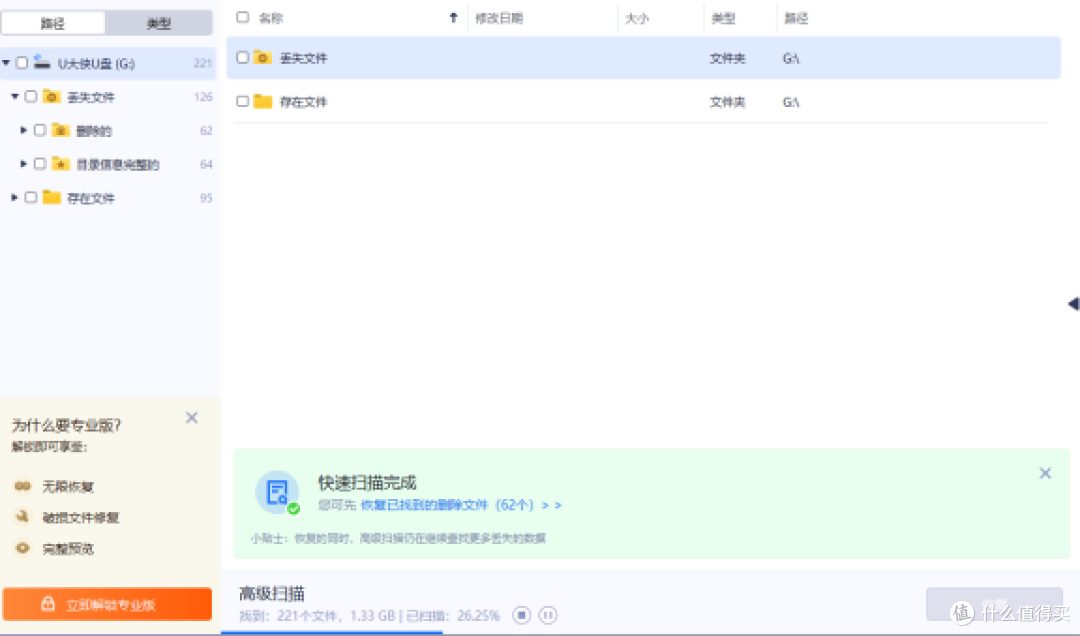Image resolution: width=1080 pixels, height=636 pixels.
Task: Click the sort direction arrow in 名称 column
Action: tap(453, 18)
